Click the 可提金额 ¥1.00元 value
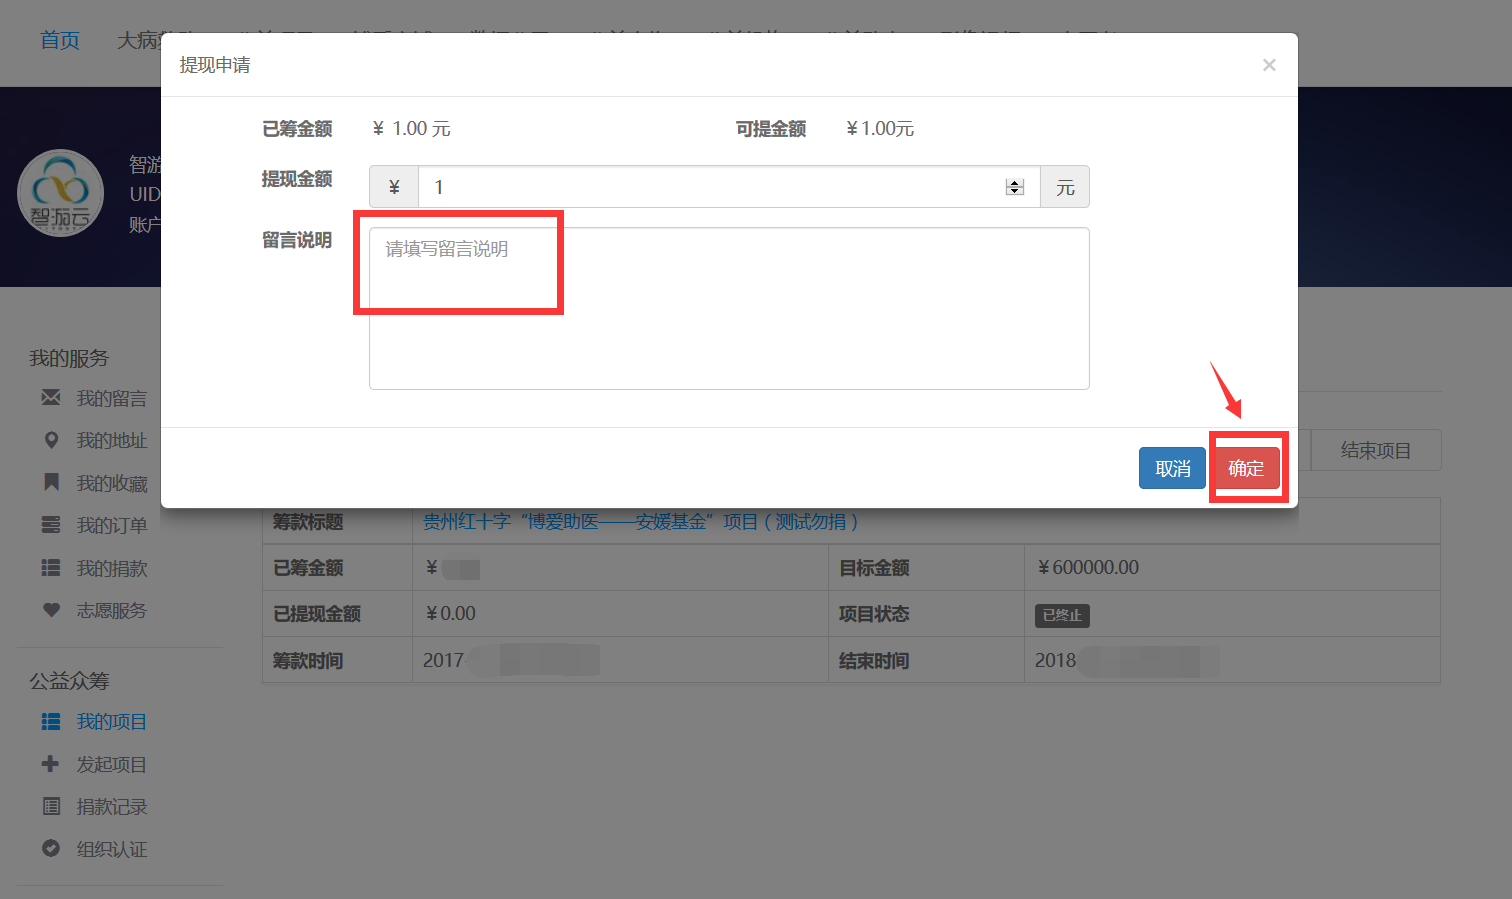The width and height of the screenshot is (1512, 899). pos(880,129)
